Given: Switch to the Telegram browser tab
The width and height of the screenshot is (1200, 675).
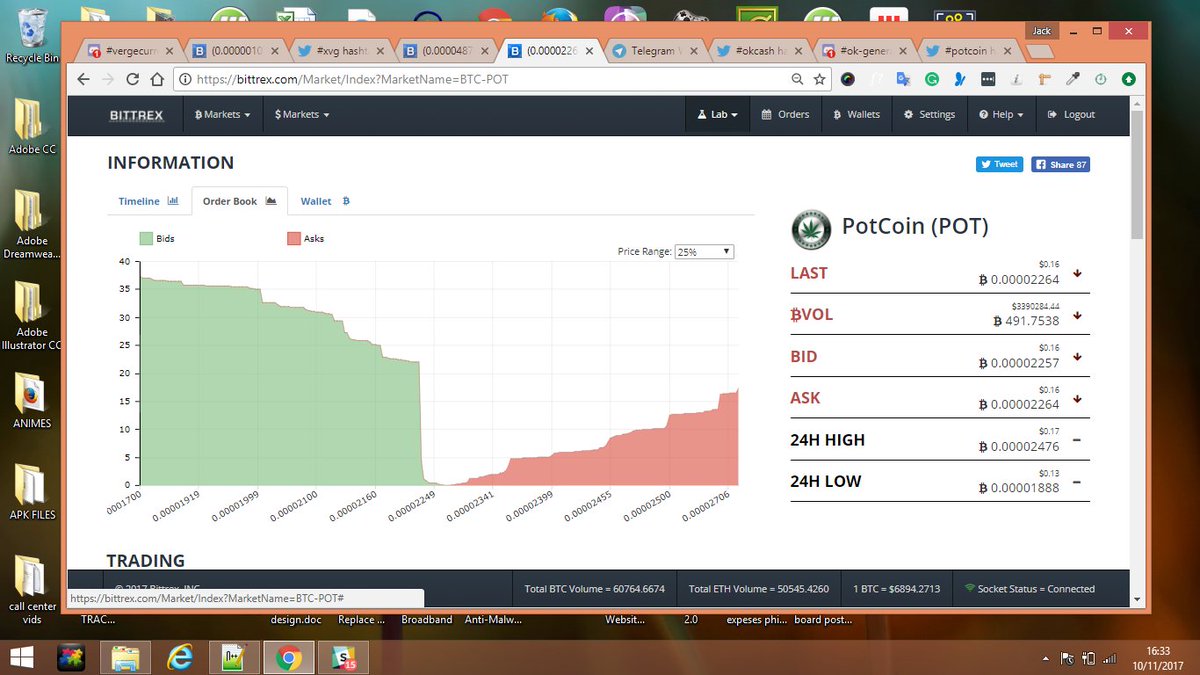Looking at the screenshot, I should coord(654,51).
